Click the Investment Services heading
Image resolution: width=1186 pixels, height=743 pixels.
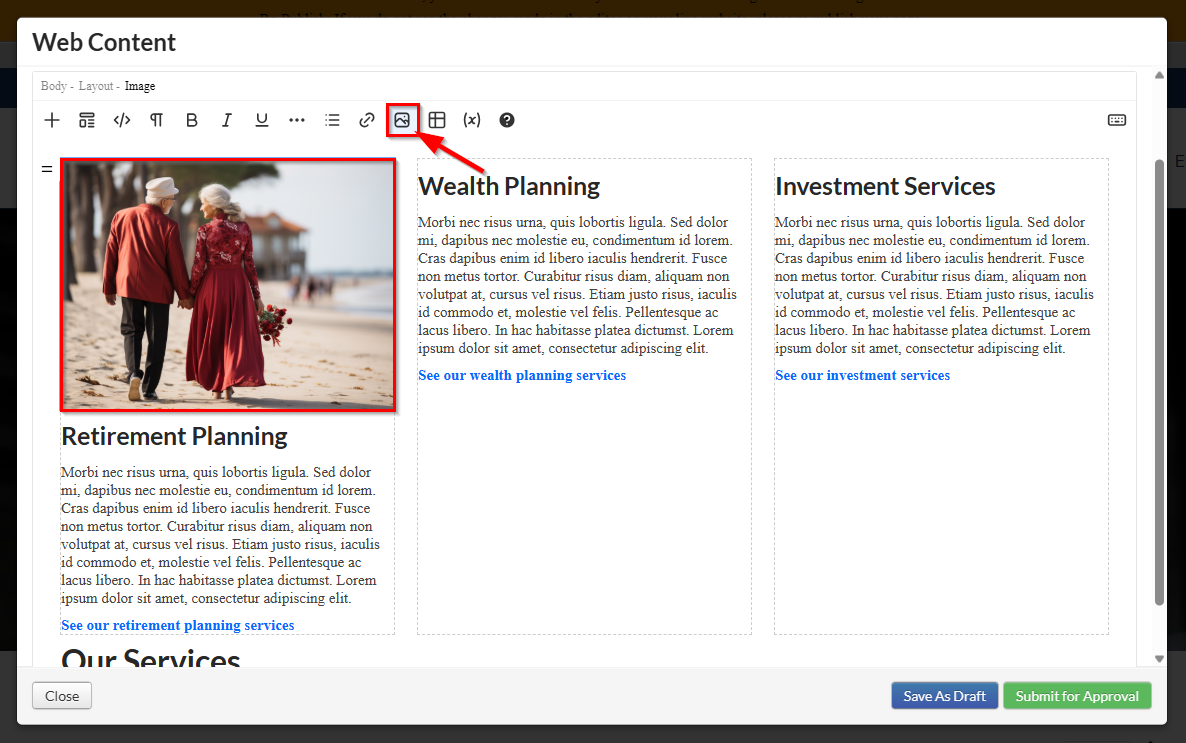[885, 186]
